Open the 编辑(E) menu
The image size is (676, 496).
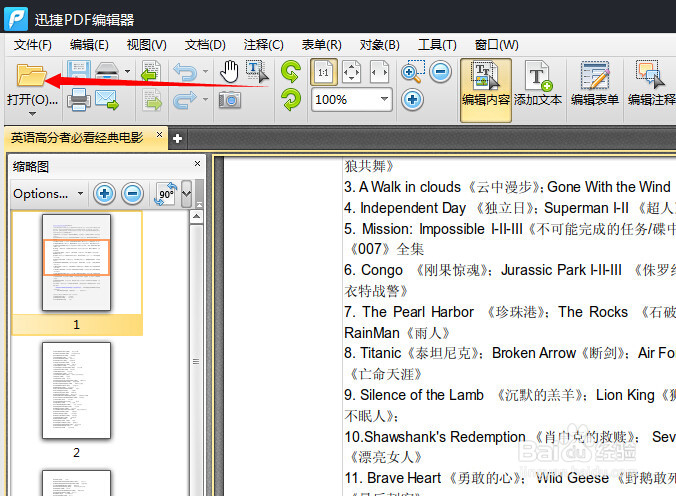(89, 45)
